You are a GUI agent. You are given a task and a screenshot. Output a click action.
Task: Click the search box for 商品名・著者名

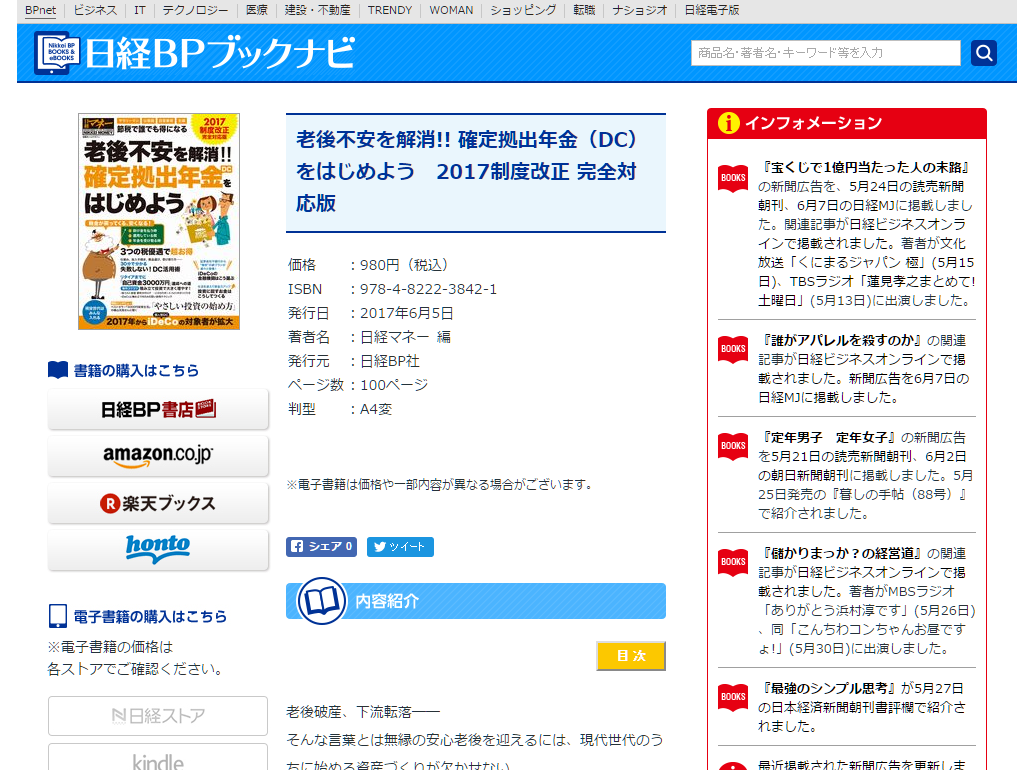[x=826, y=53]
